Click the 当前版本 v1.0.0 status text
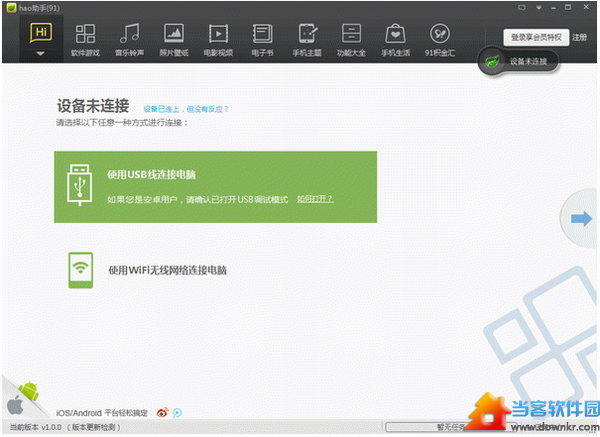 click(x=36, y=427)
